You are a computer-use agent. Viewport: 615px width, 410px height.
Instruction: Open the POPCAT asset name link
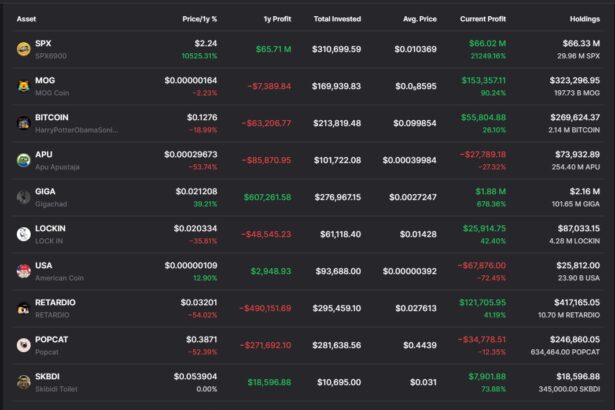51,339
